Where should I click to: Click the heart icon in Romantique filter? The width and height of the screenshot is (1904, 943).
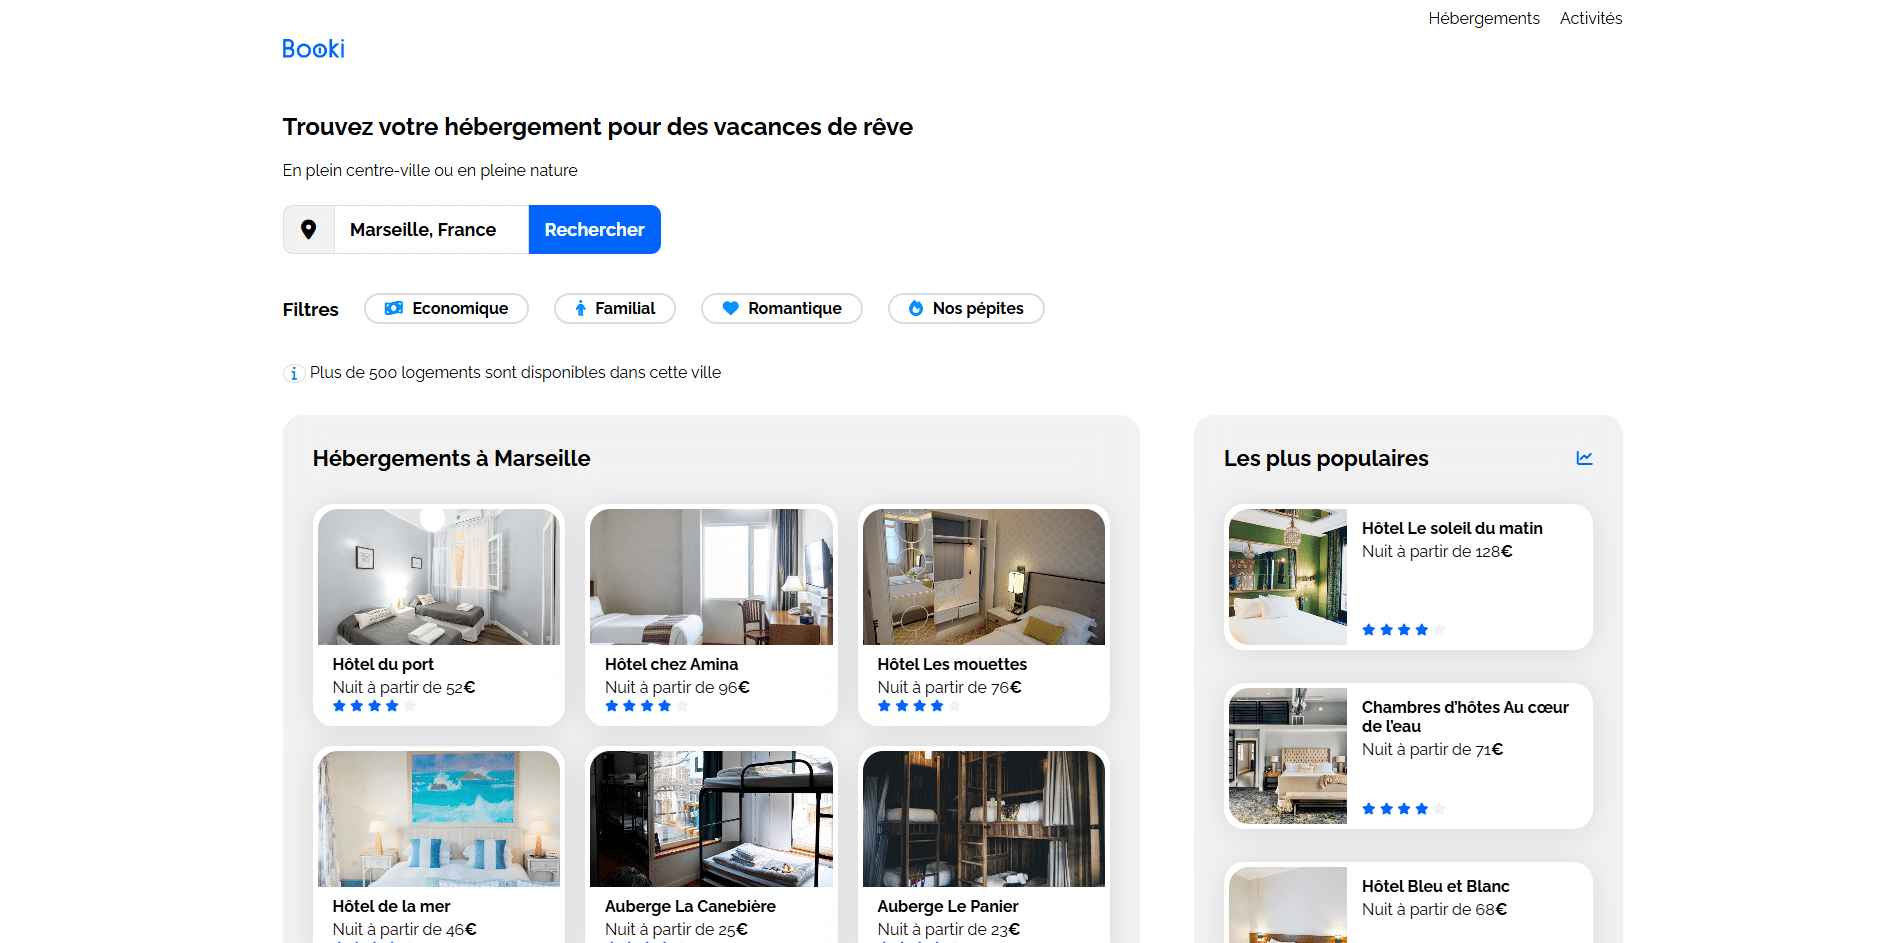tap(730, 309)
